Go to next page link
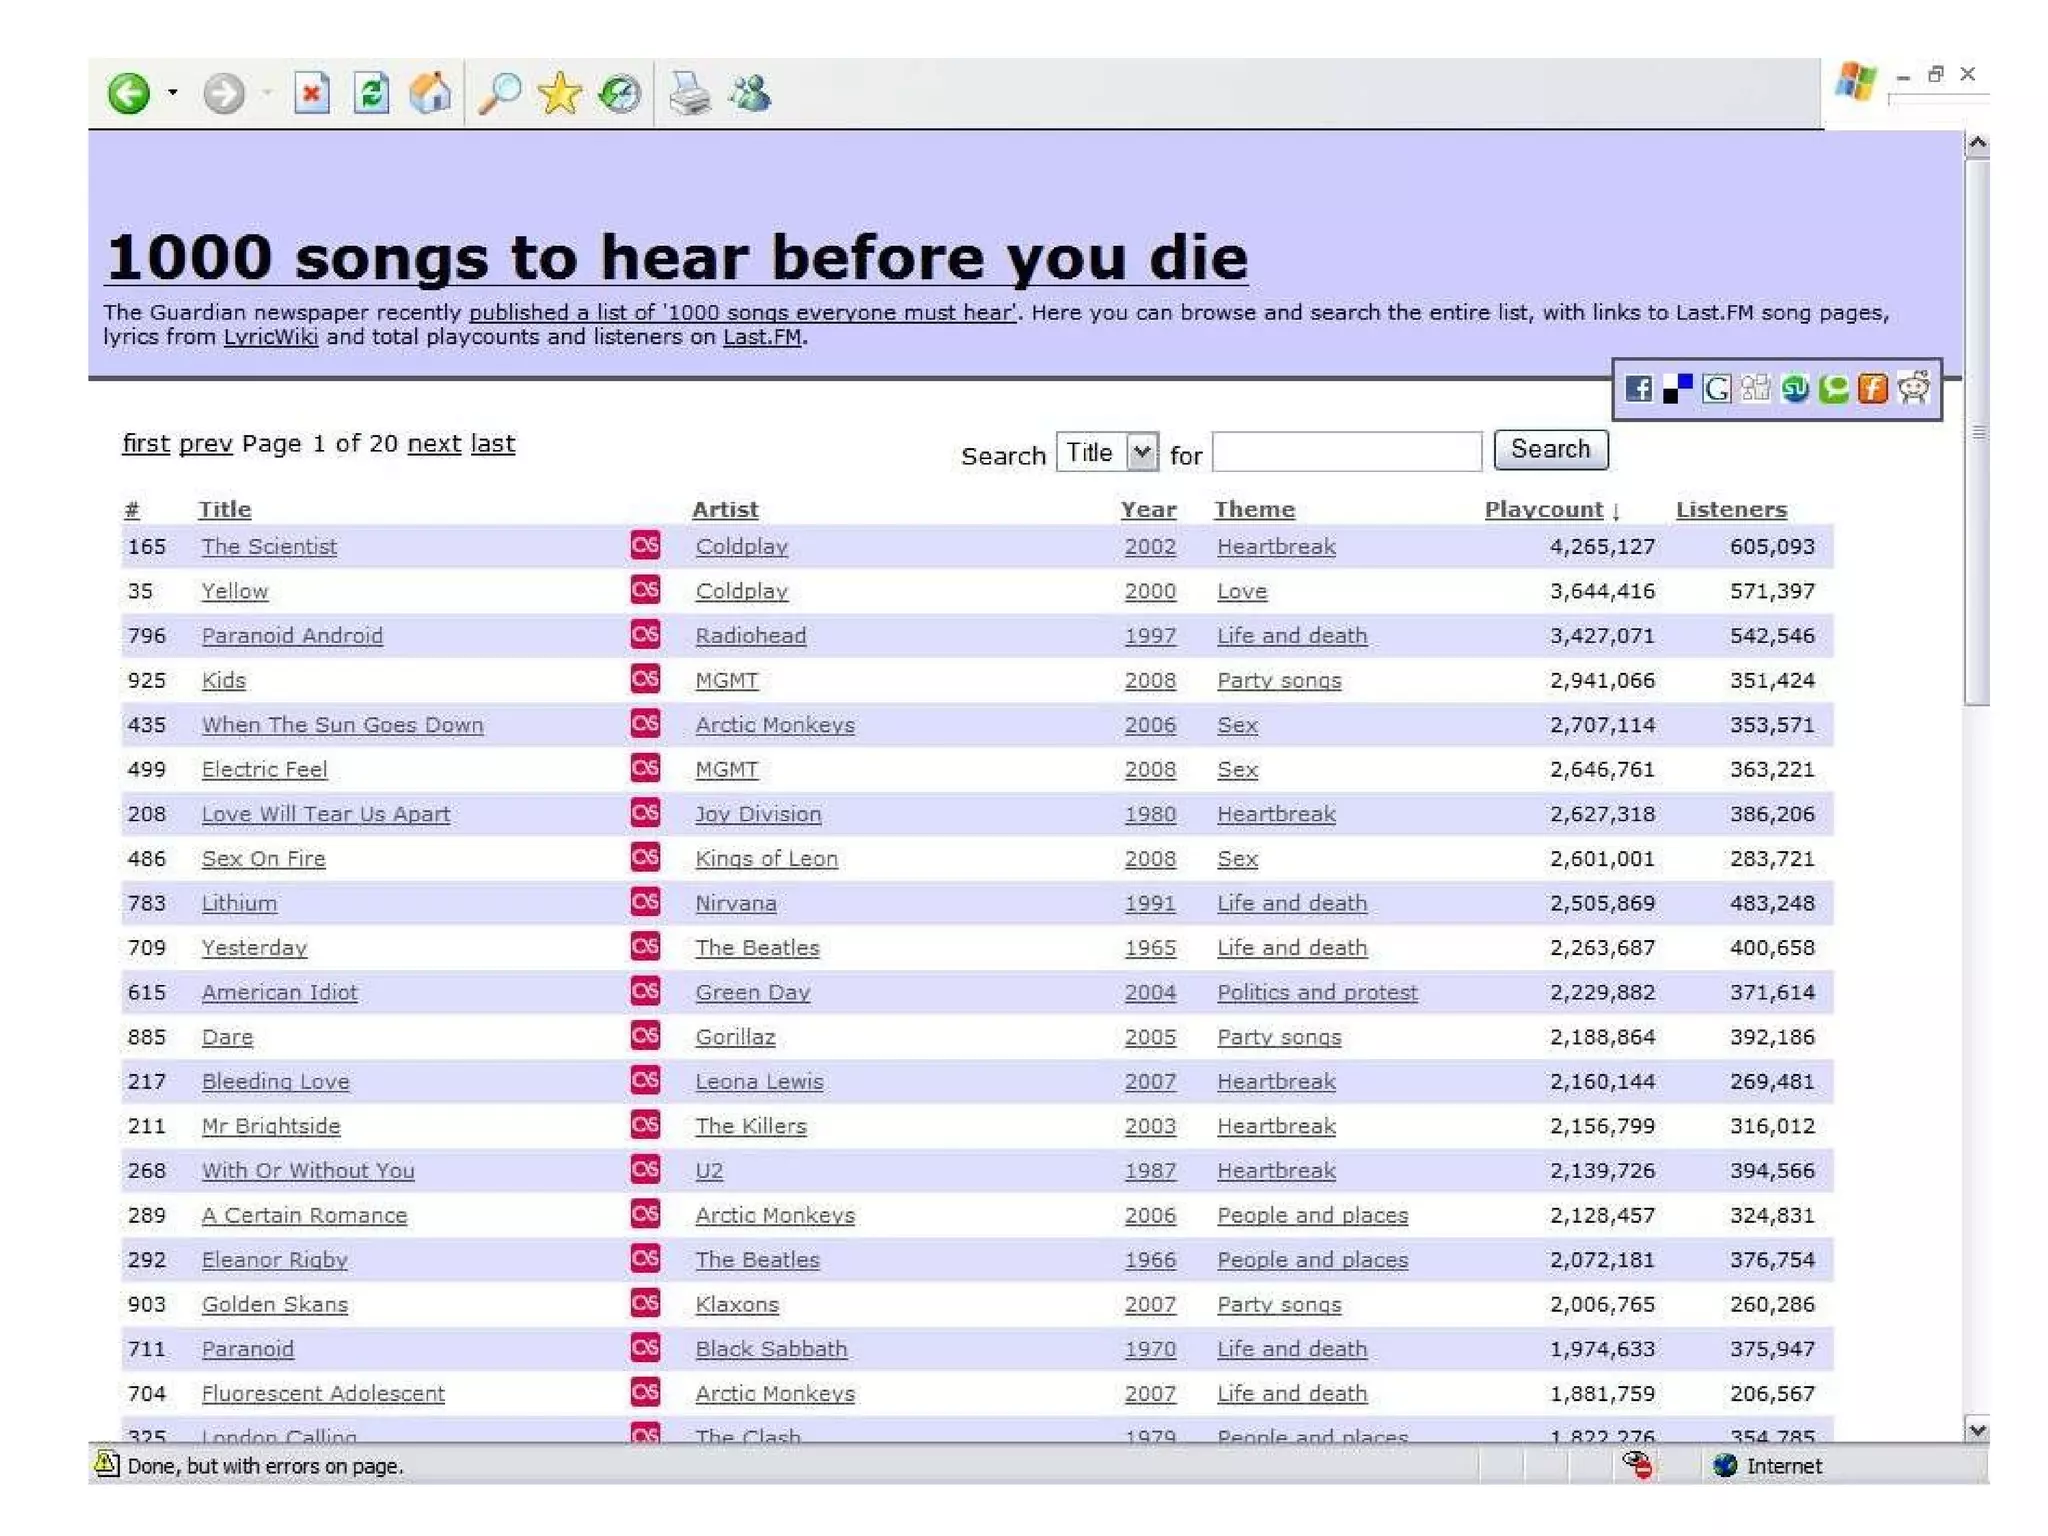Image resolution: width=2048 pixels, height=1536 pixels. tap(434, 444)
